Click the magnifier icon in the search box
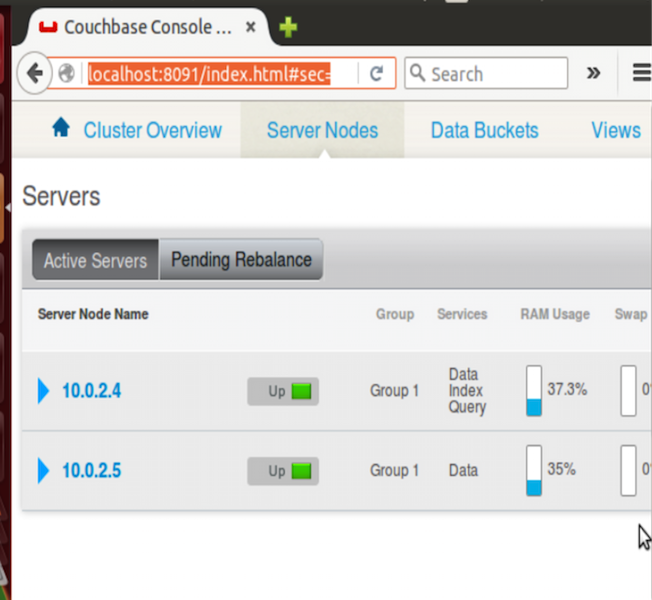This screenshot has width=652, height=600. [417, 73]
